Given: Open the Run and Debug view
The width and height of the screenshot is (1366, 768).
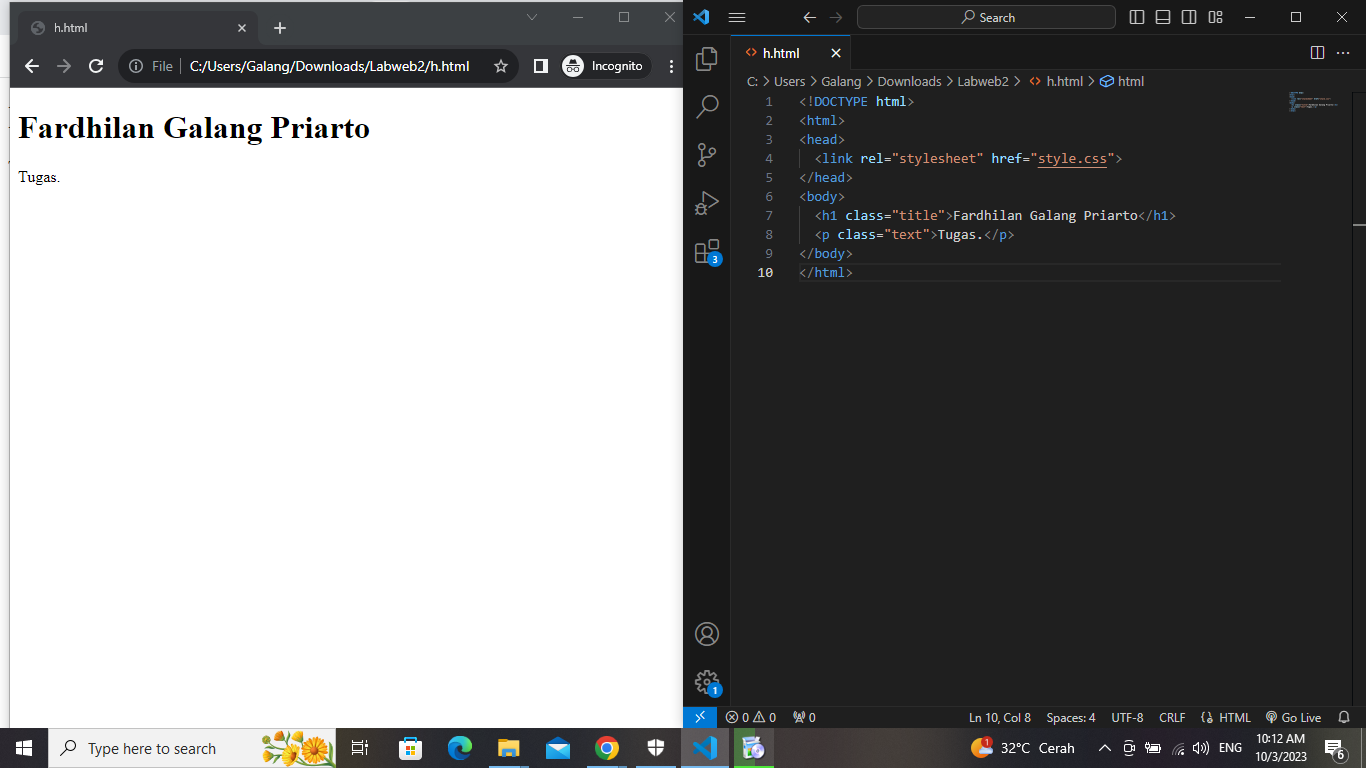Looking at the screenshot, I should 707,203.
